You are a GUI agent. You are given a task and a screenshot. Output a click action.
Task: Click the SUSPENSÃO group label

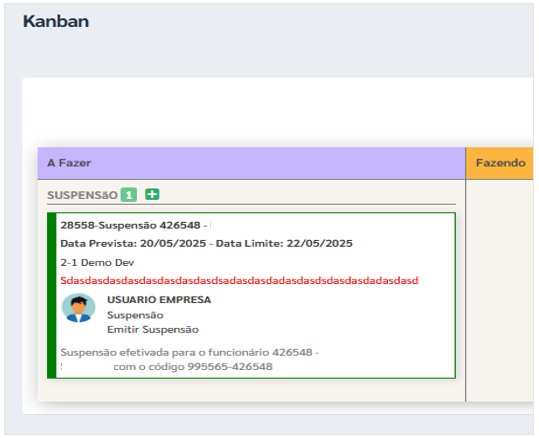[82, 195]
